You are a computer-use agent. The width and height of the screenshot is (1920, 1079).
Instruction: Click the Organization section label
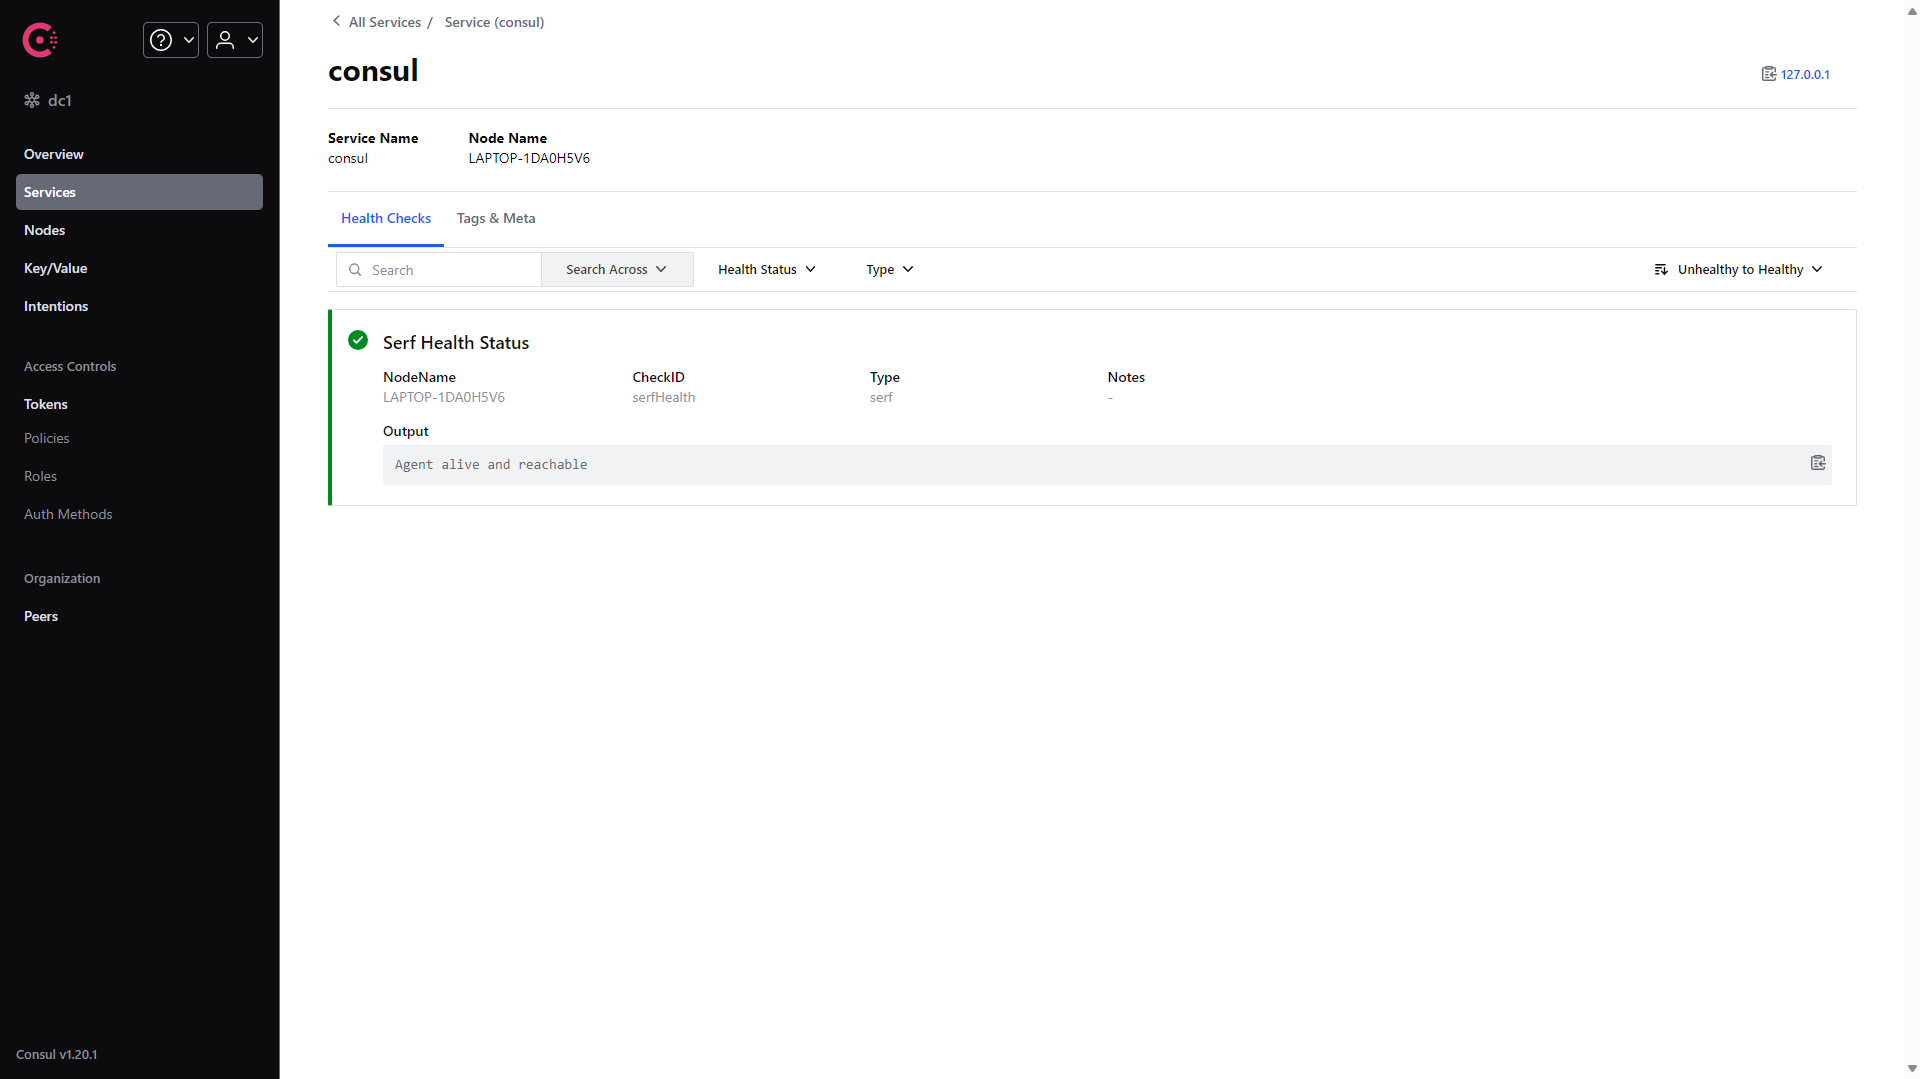click(x=62, y=579)
